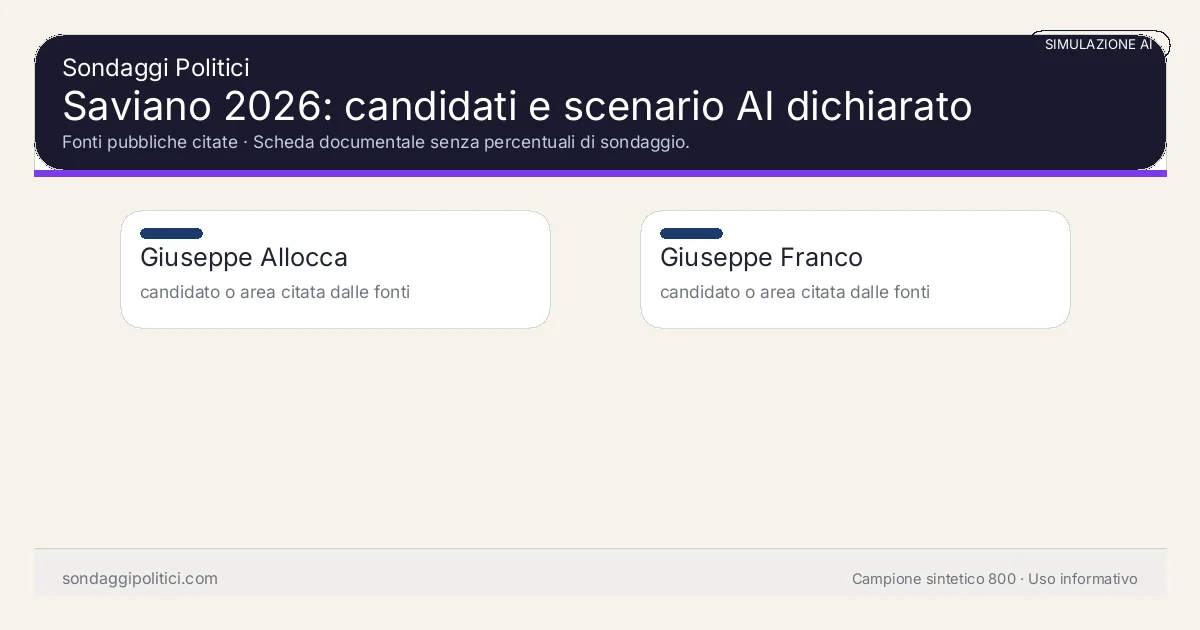
Task: Select the Giuseppe Allocca name
Action: click(x=244, y=258)
